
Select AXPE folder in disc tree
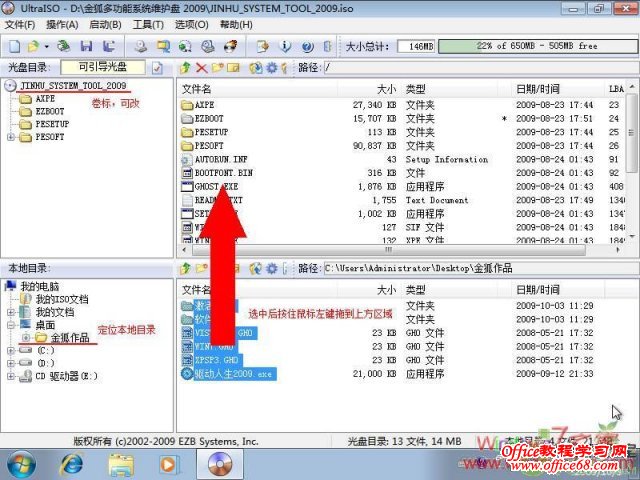(45, 99)
